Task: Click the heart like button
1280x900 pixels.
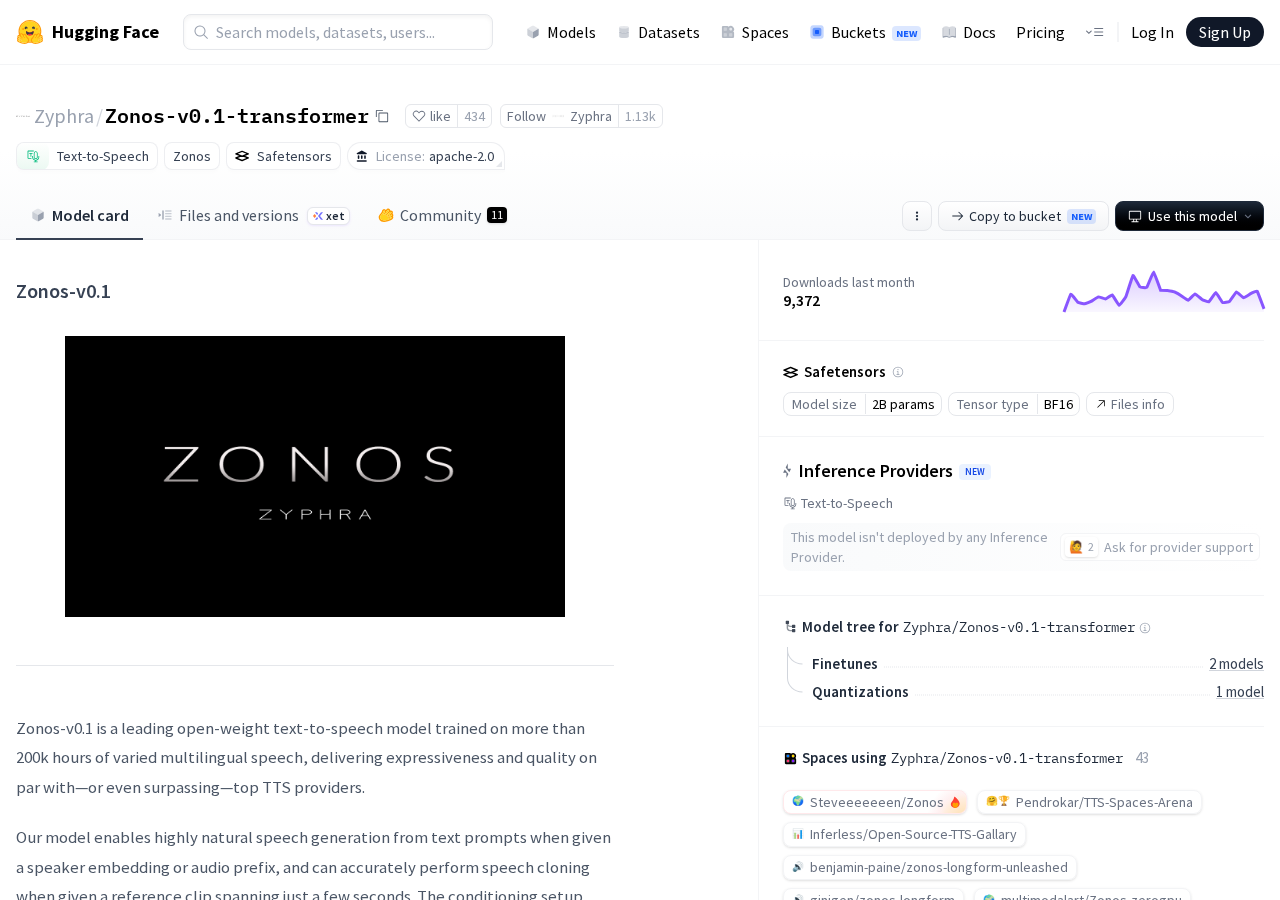Action: (431, 116)
